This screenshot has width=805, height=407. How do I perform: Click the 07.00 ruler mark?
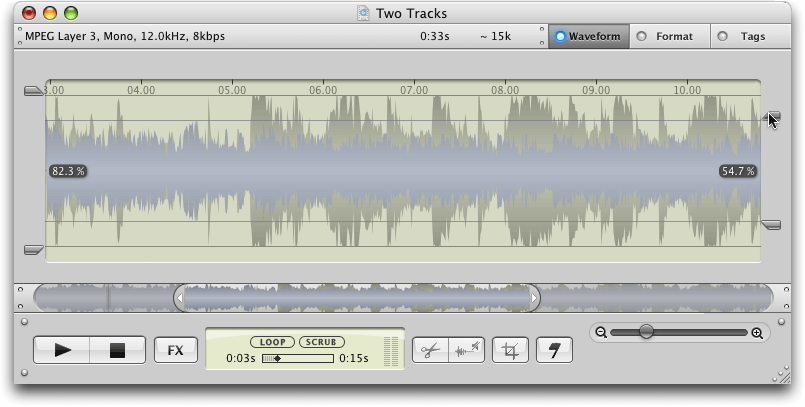414,90
